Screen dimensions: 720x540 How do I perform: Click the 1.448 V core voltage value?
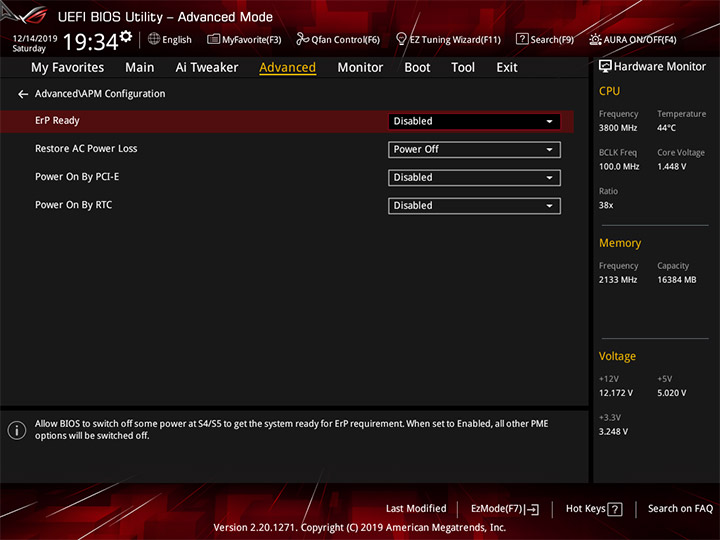(672, 167)
